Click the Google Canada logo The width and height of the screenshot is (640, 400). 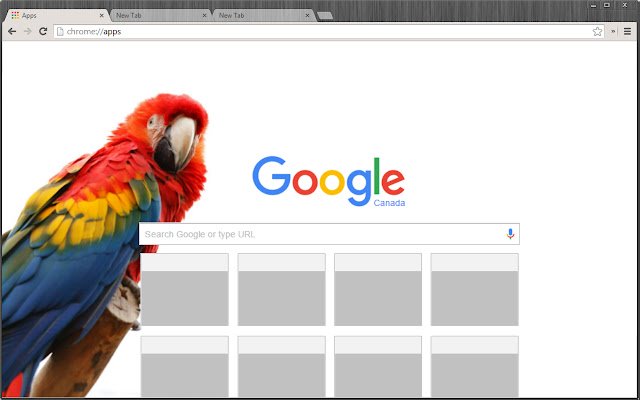pos(329,181)
